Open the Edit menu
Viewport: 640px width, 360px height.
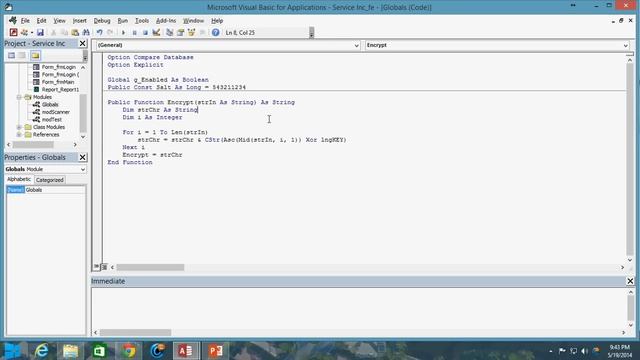click(41, 20)
